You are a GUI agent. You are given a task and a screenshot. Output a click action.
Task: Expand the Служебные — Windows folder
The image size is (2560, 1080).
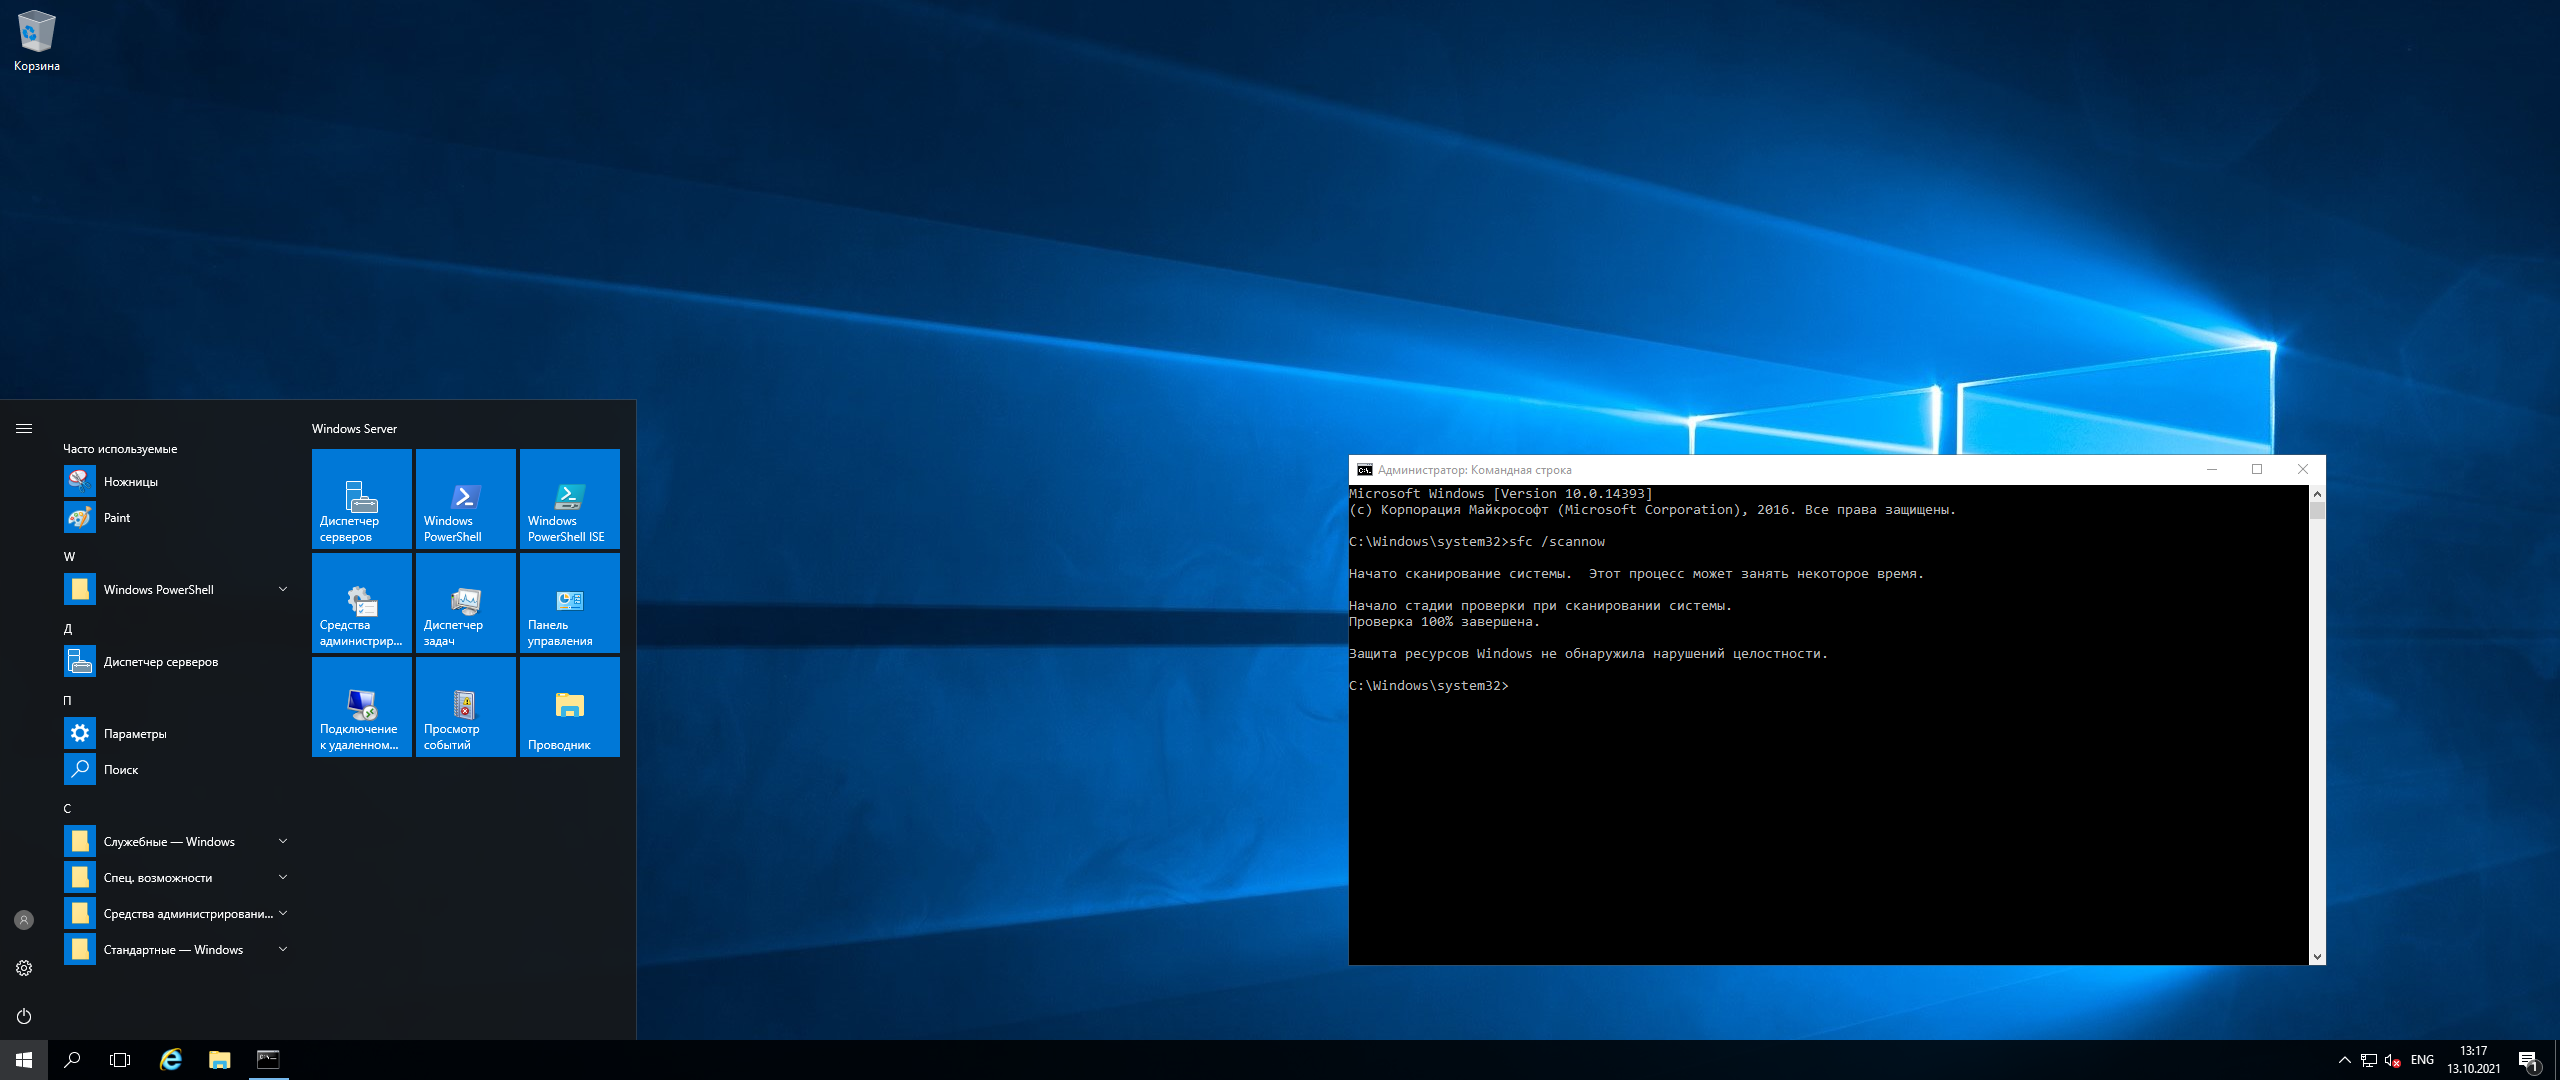coord(175,842)
